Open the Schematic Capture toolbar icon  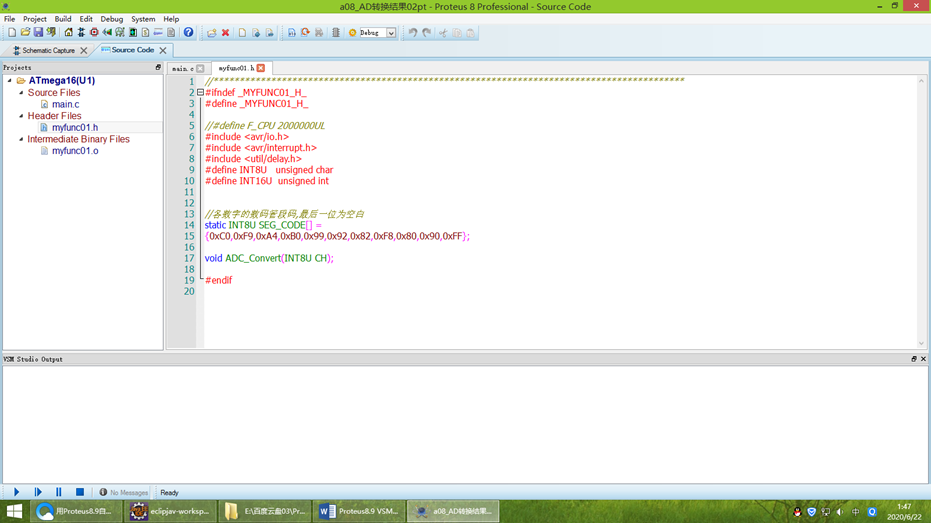click(x=81, y=33)
